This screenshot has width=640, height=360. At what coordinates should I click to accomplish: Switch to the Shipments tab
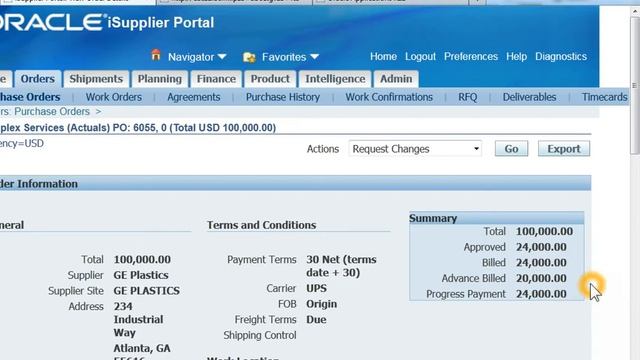click(96, 79)
